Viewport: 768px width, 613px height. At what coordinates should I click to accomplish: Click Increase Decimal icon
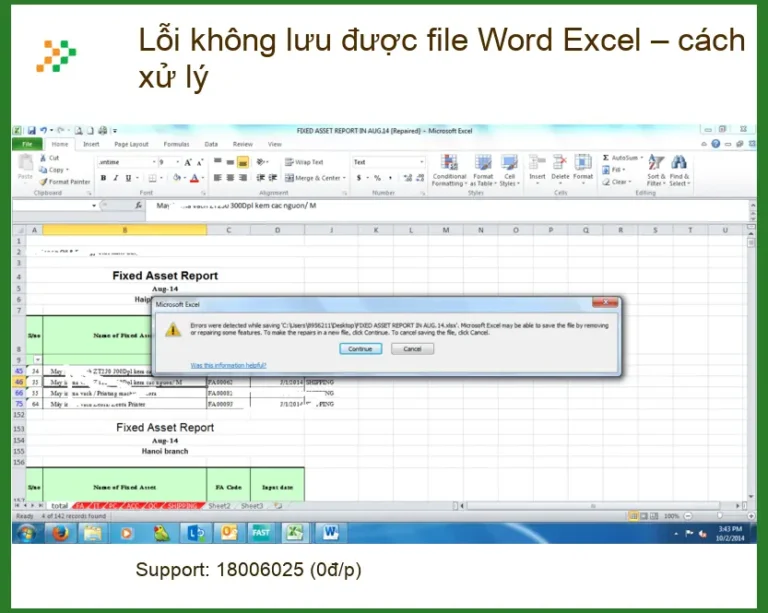[408, 178]
